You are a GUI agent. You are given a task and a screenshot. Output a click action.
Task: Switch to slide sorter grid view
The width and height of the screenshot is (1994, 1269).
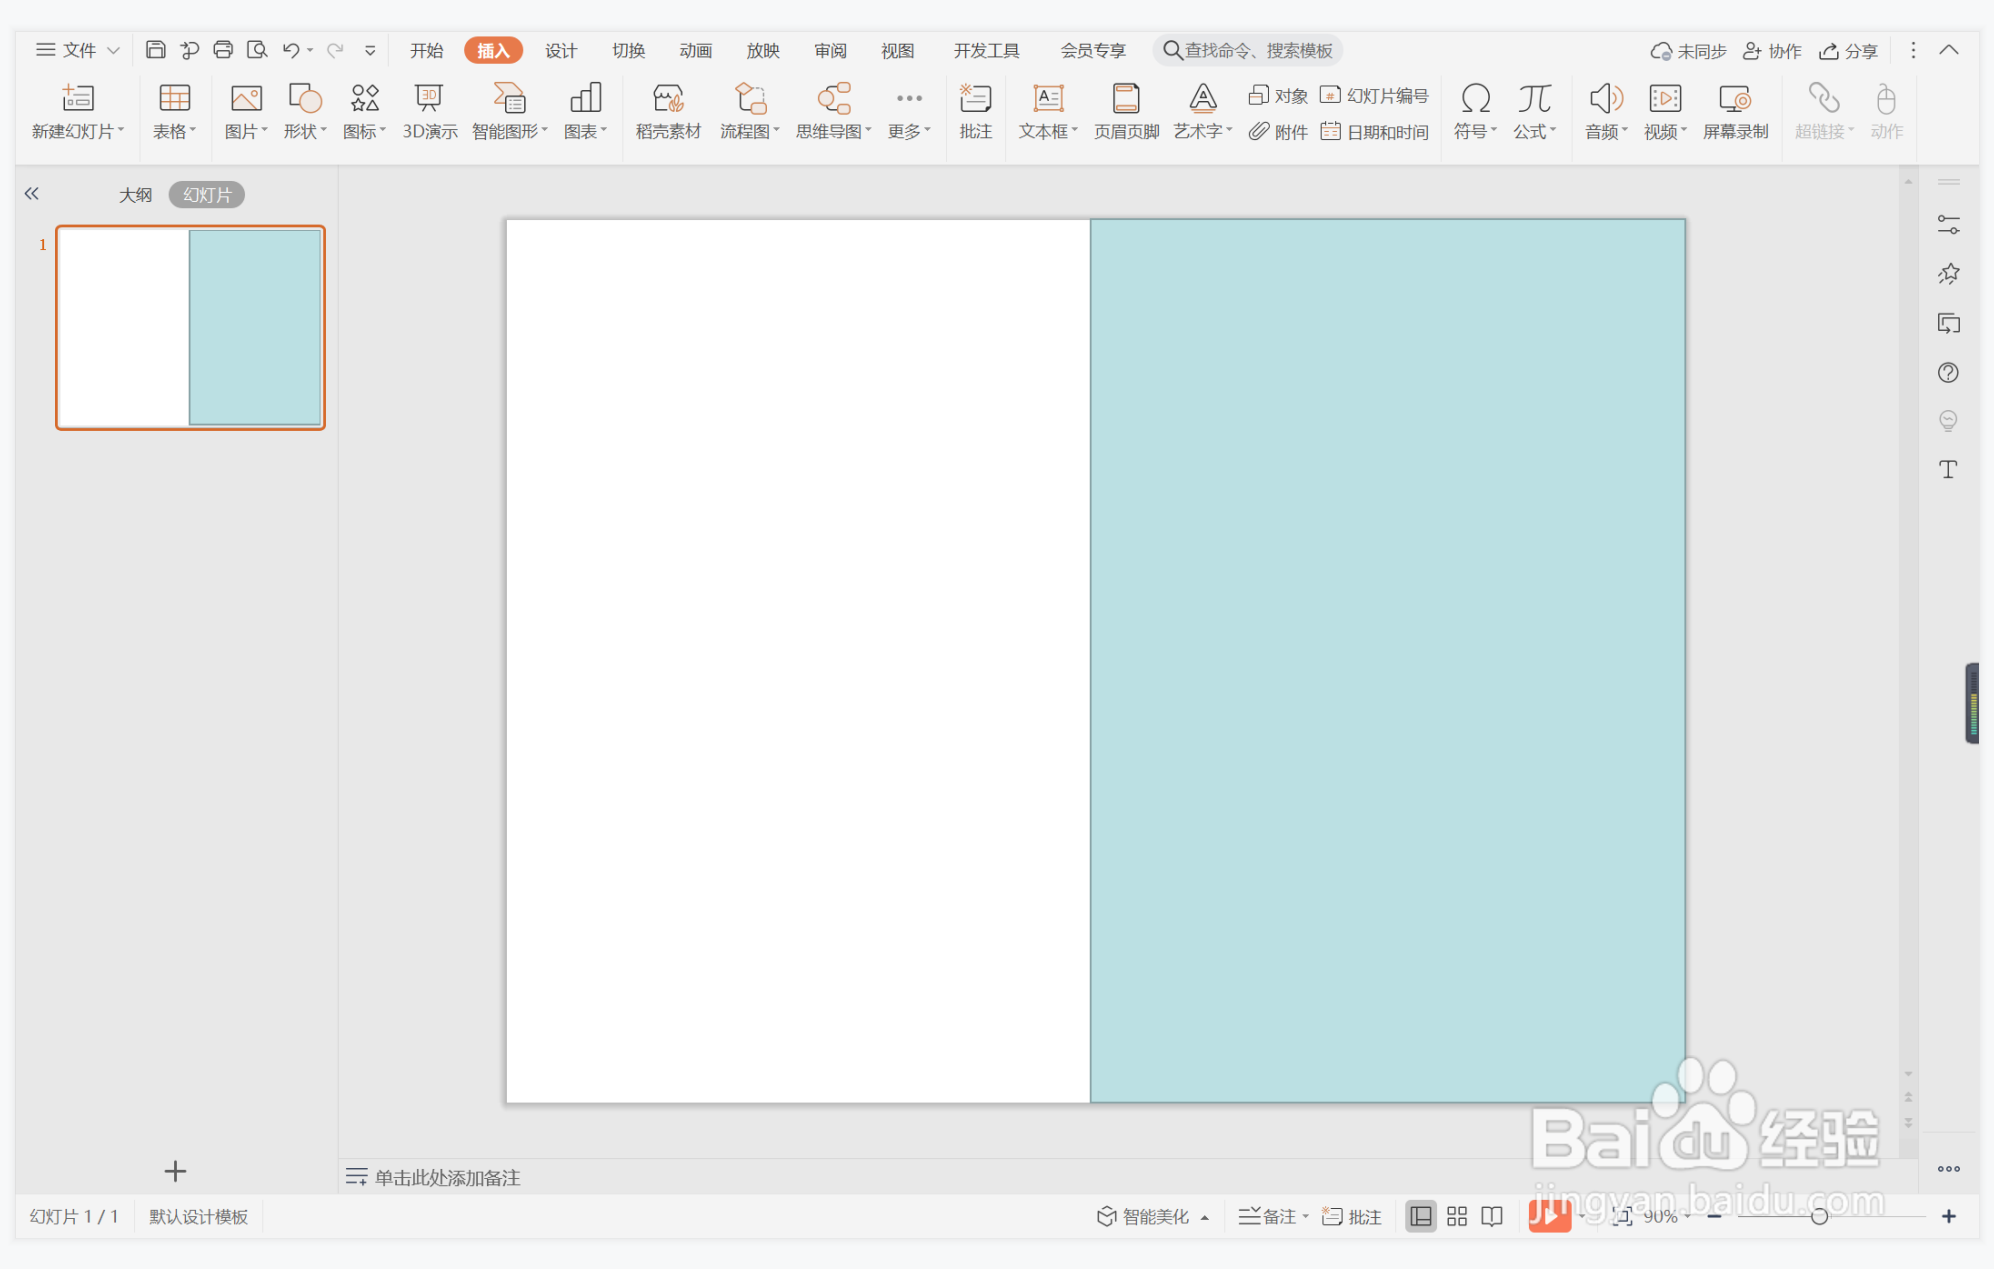(1457, 1216)
